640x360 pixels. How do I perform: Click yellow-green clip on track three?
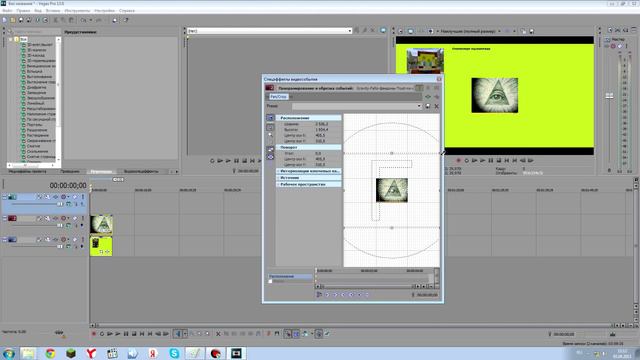(101, 246)
